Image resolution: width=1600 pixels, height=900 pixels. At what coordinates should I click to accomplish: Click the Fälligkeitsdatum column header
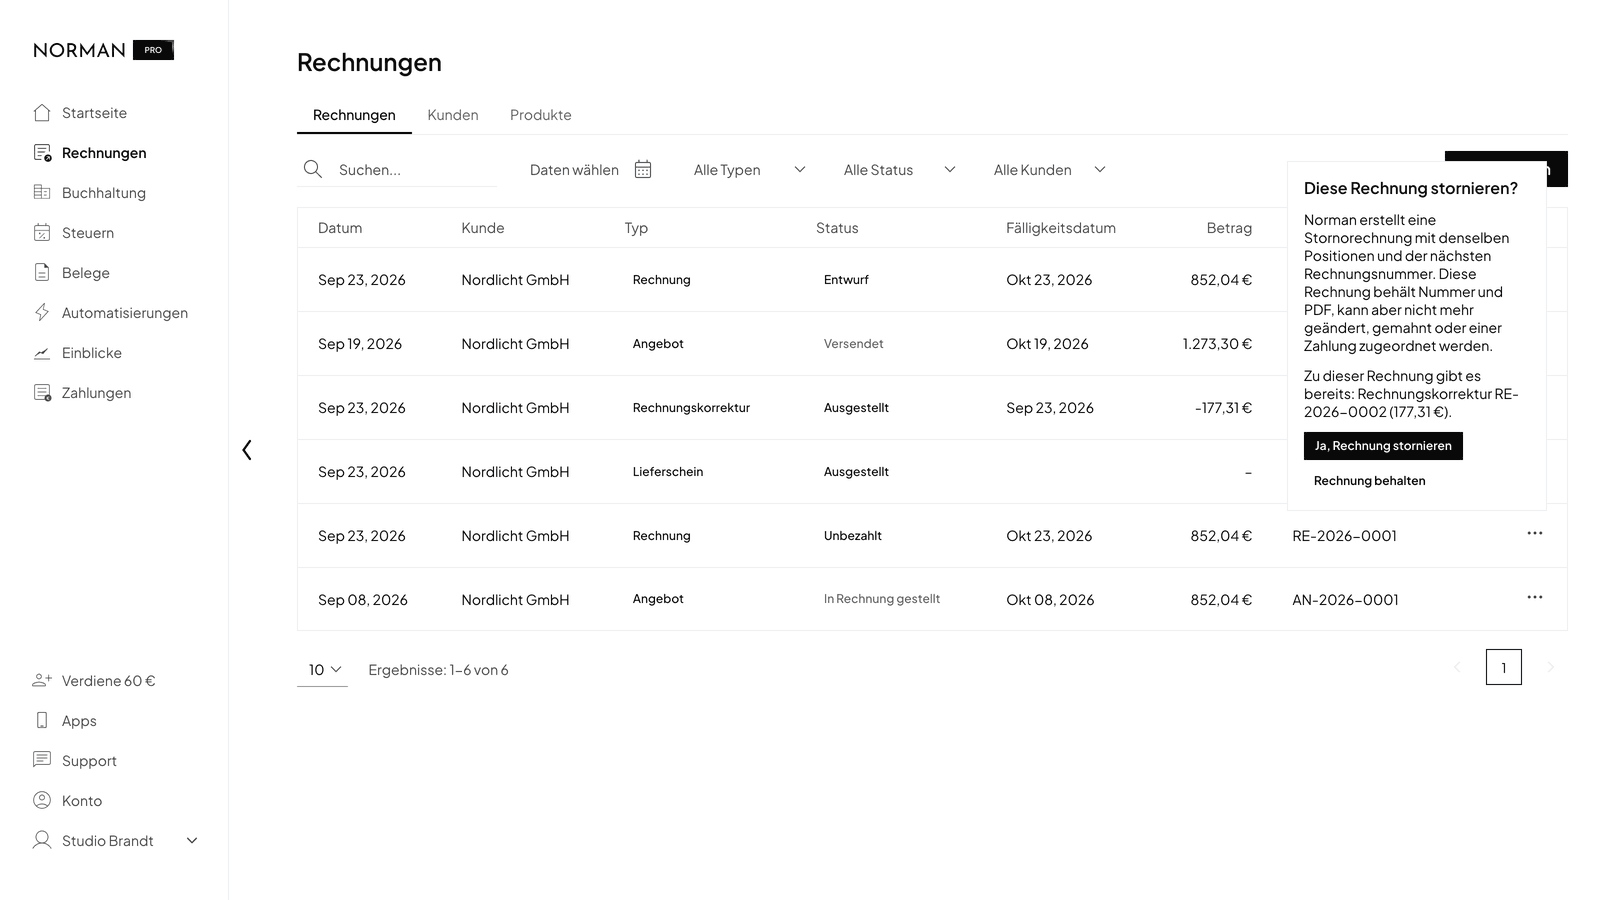1061,228
